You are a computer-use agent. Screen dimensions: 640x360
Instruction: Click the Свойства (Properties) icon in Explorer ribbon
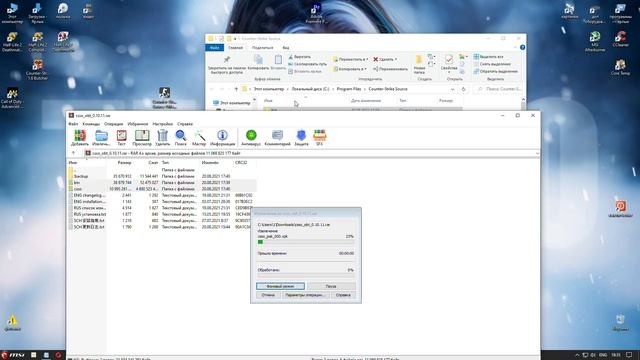coord(449,60)
